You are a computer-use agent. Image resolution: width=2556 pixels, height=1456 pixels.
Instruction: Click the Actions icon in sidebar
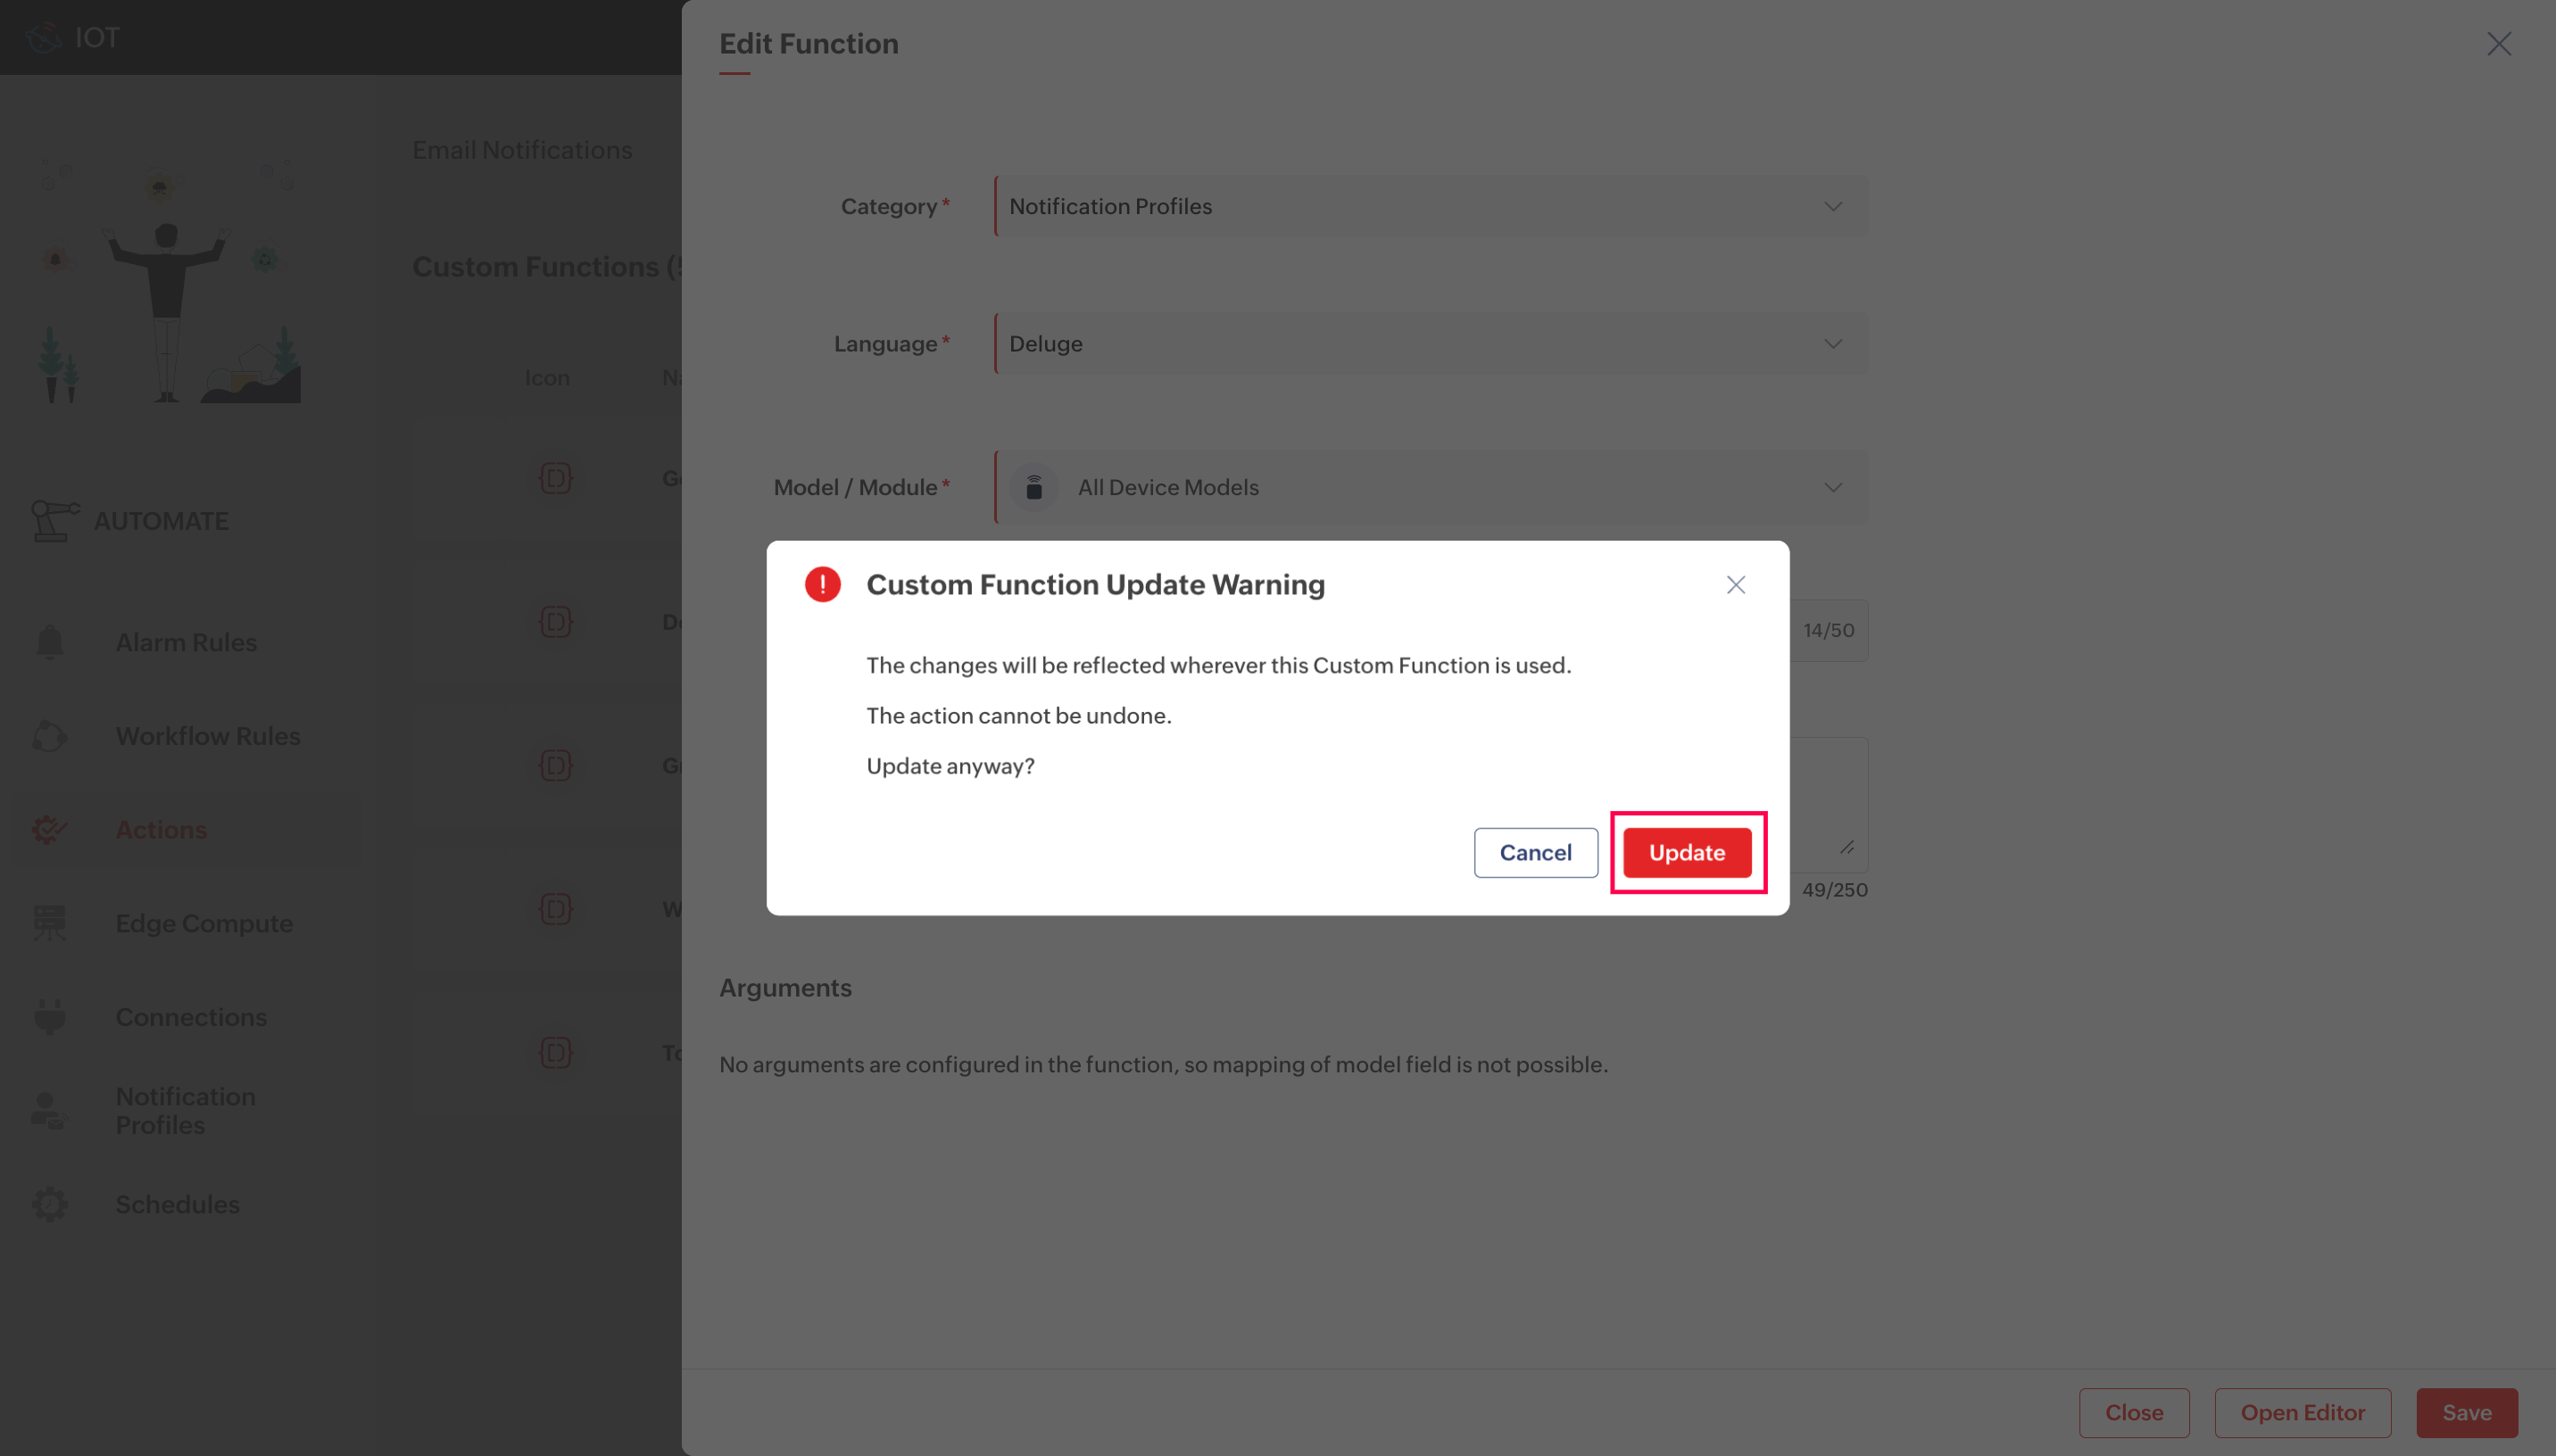click(x=49, y=829)
